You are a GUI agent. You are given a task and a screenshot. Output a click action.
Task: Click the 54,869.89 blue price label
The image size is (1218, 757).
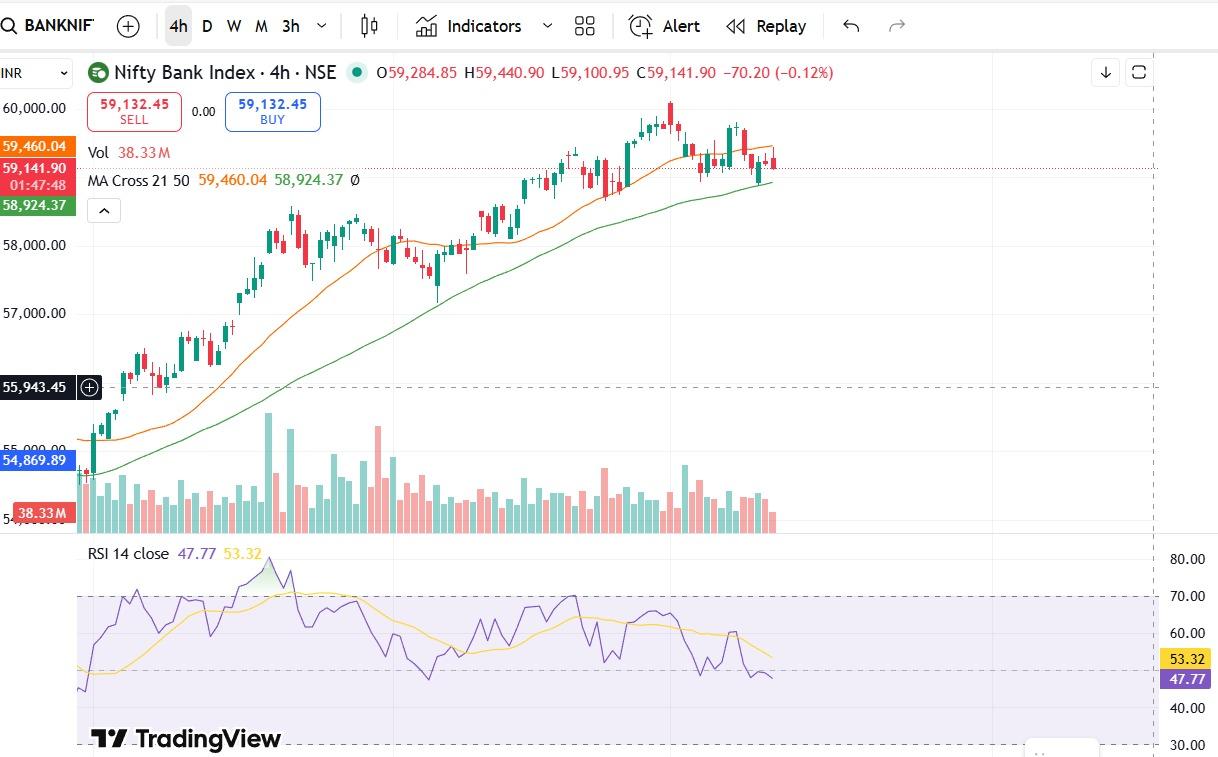tap(37, 460)
